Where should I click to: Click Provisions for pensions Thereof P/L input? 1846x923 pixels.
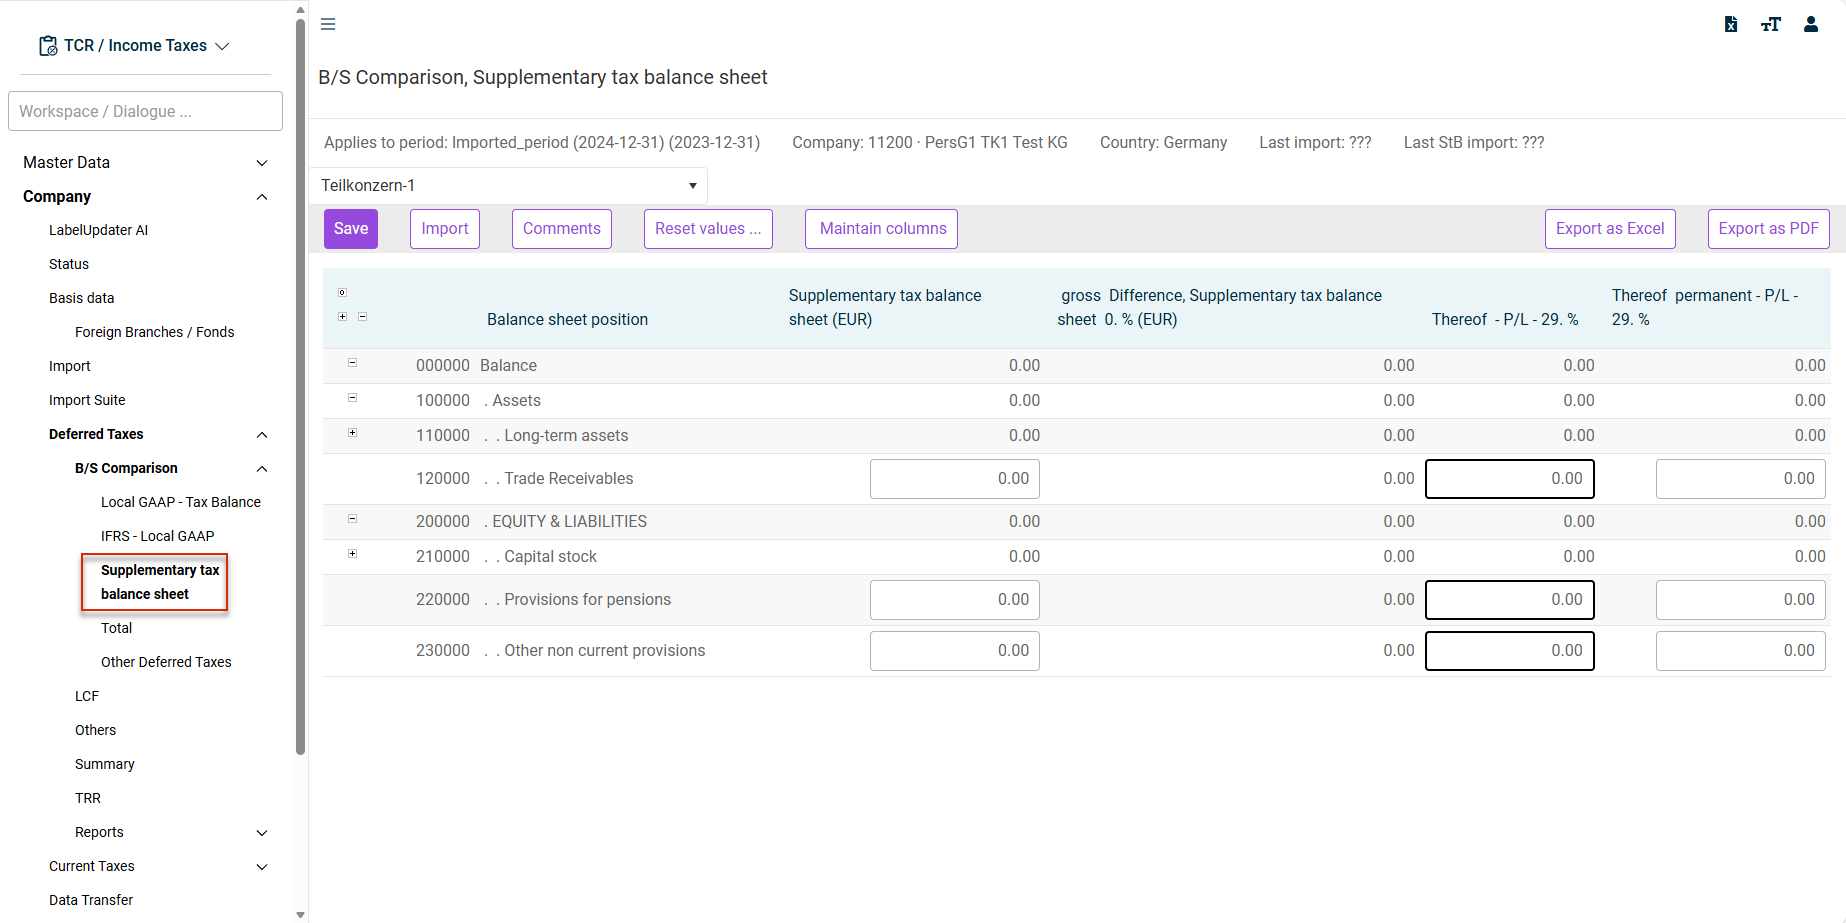click(x=1510, y=600)
